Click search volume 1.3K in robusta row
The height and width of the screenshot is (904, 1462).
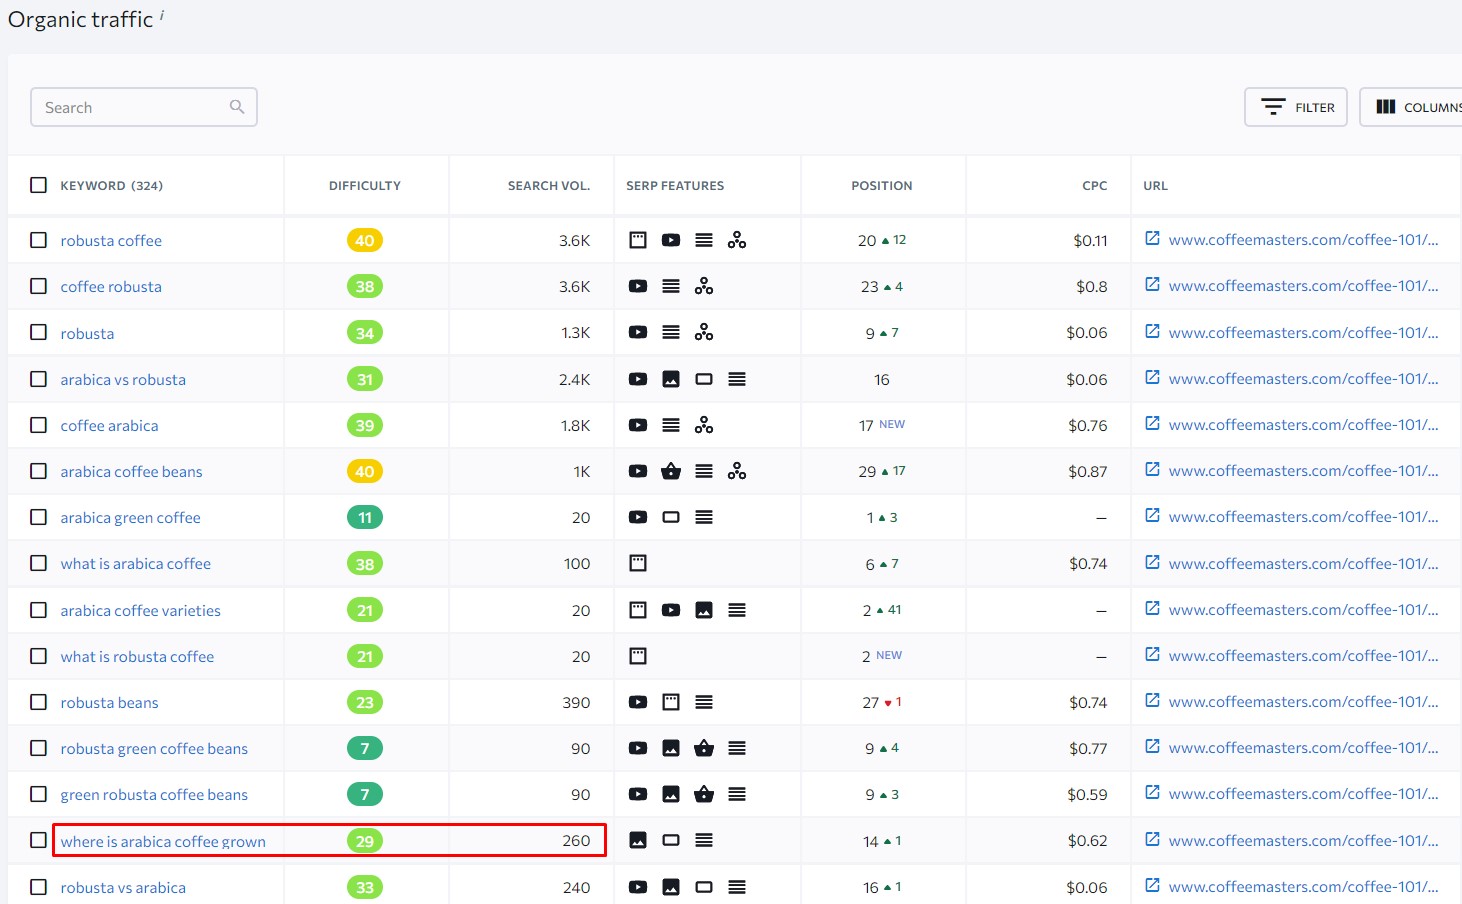575,332
